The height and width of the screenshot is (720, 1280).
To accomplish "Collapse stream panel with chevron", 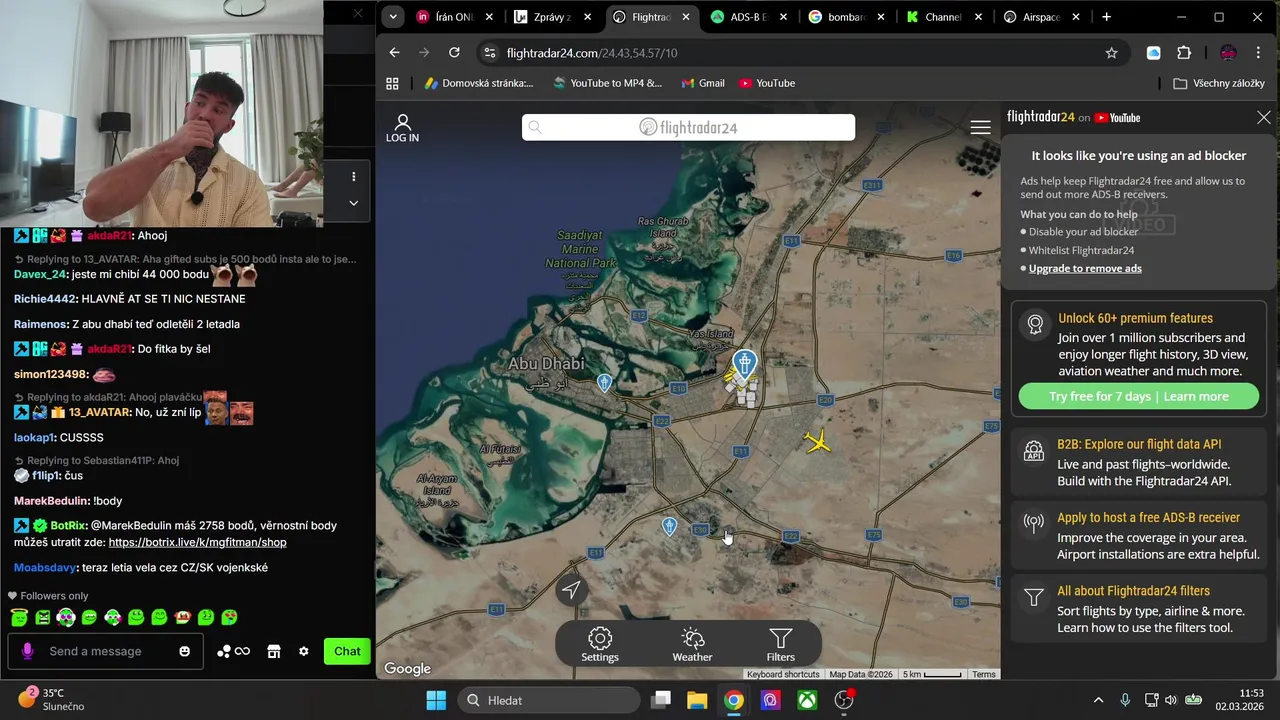I will click(x=353, y=203).
